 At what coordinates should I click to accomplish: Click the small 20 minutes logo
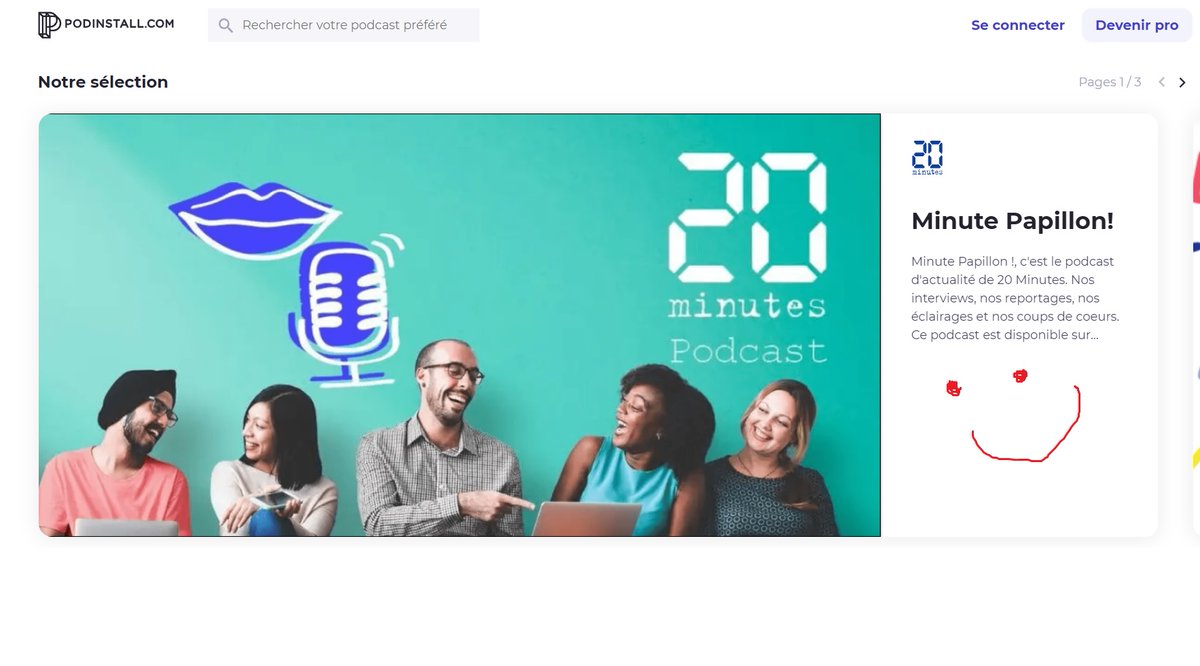[927, 158]
